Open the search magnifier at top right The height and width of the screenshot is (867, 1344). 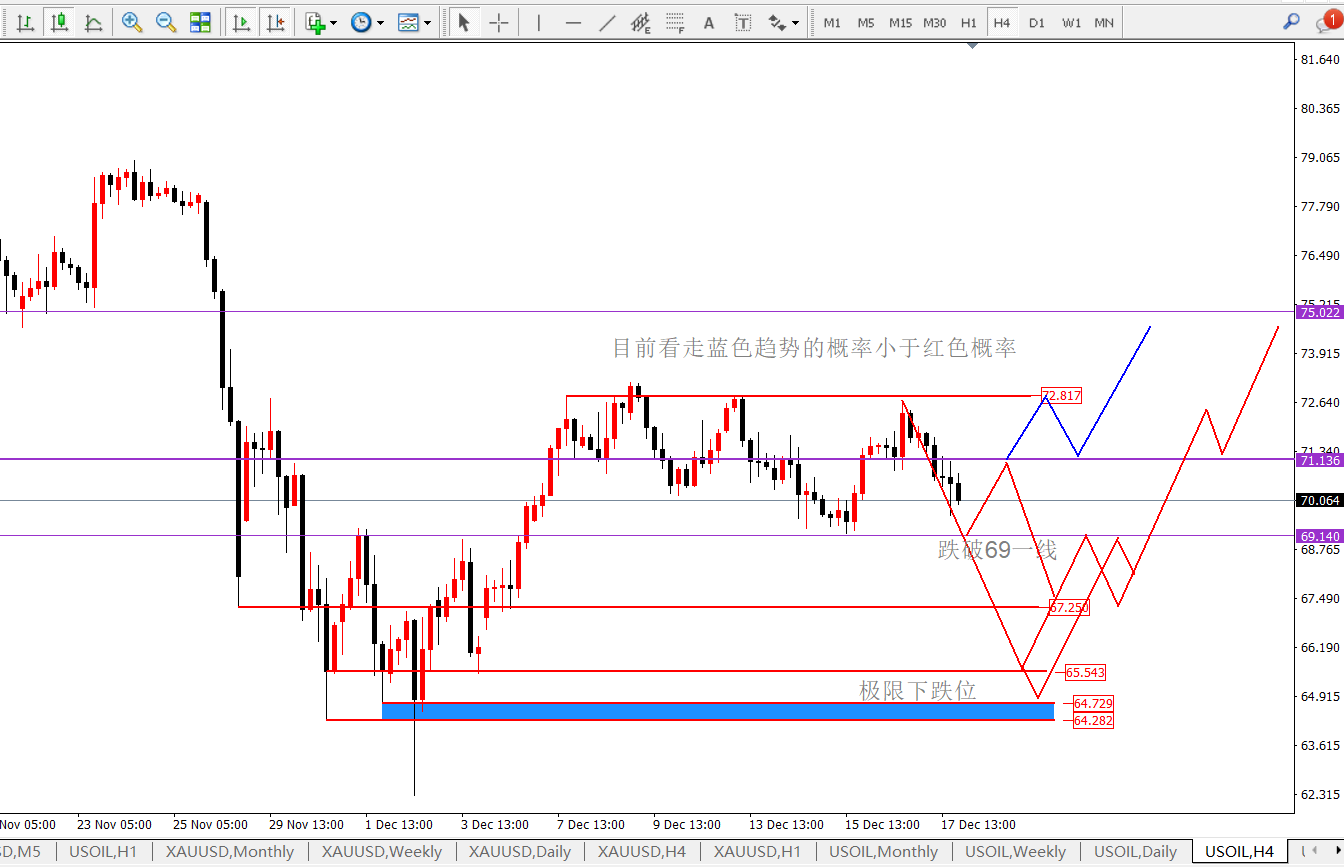(x=1292, y=21)
